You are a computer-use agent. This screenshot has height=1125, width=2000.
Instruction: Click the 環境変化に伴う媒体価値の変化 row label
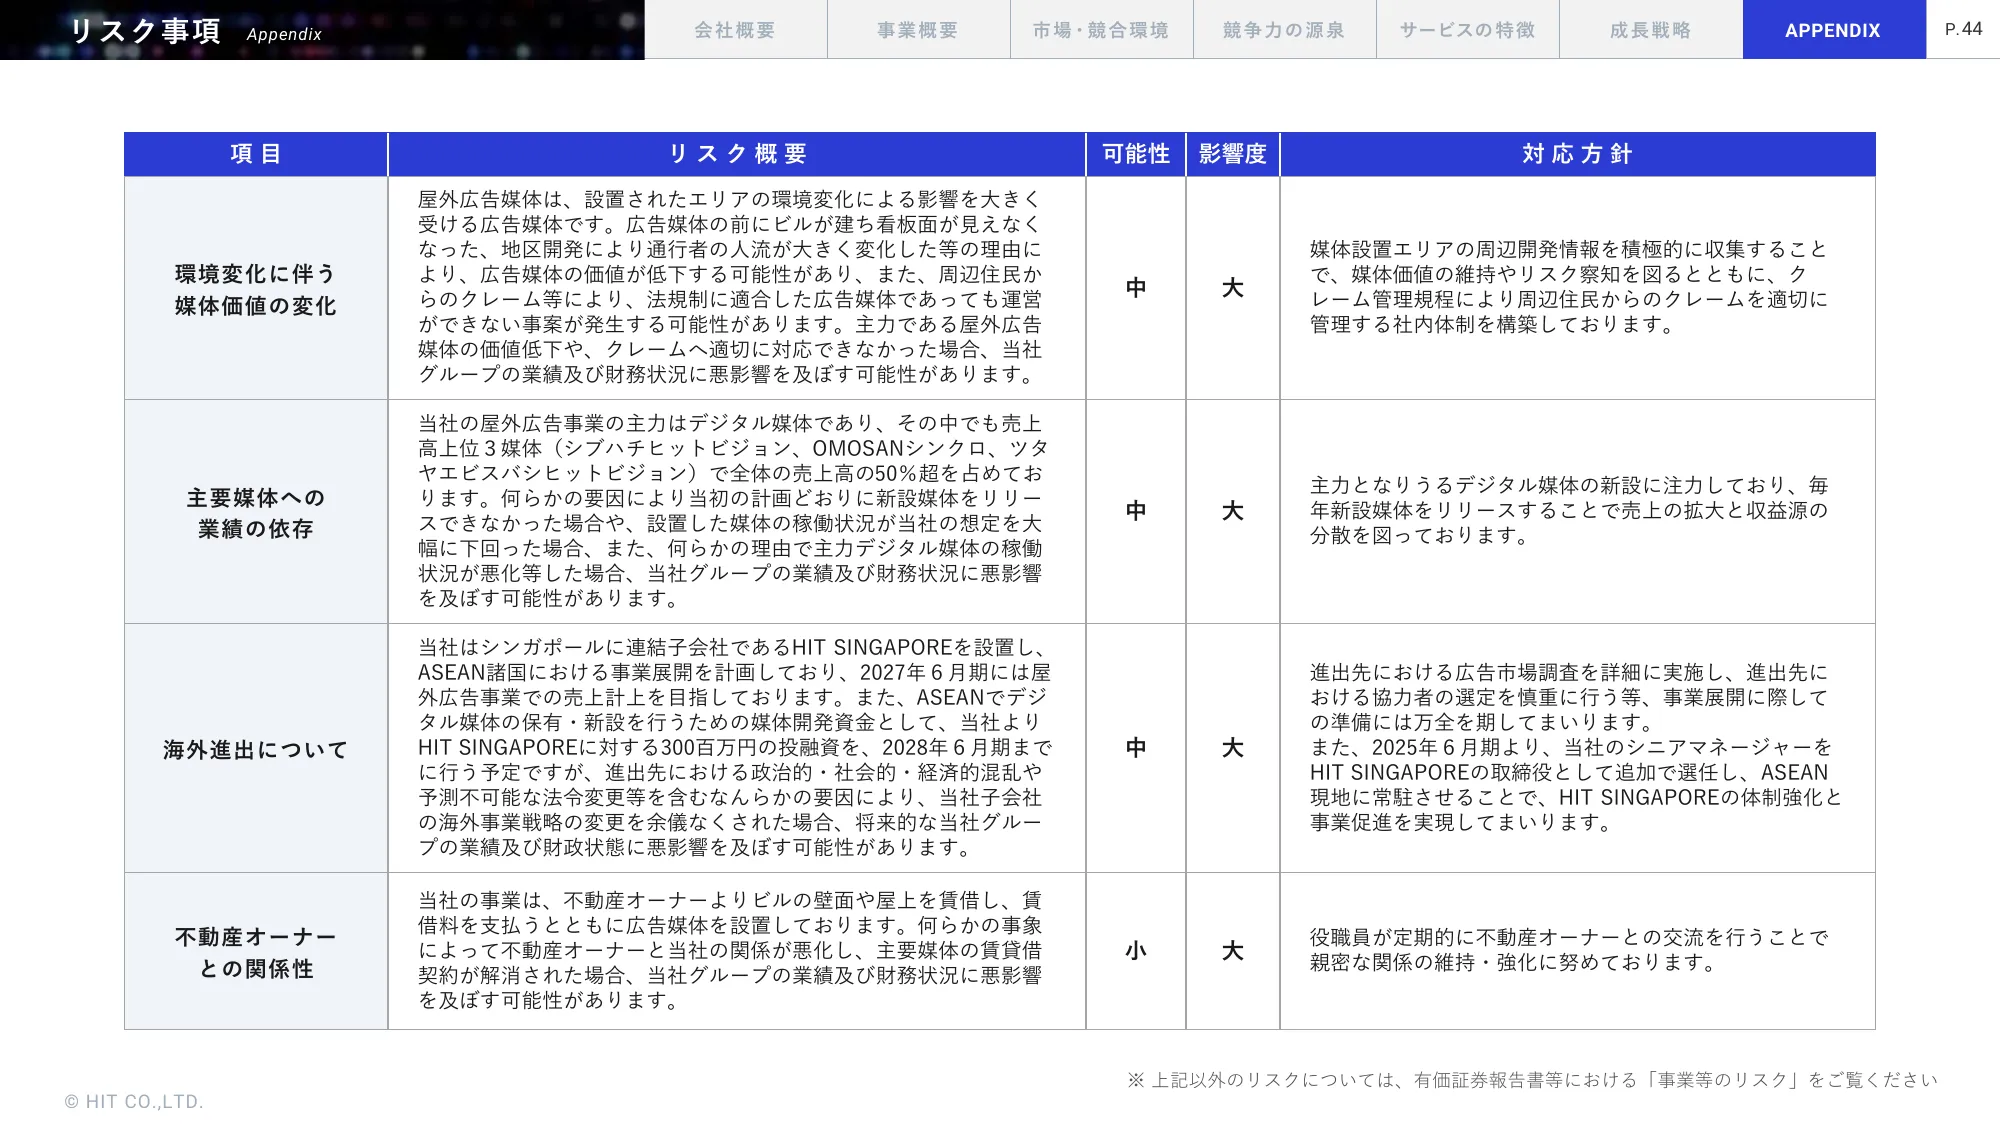(255, 288)
